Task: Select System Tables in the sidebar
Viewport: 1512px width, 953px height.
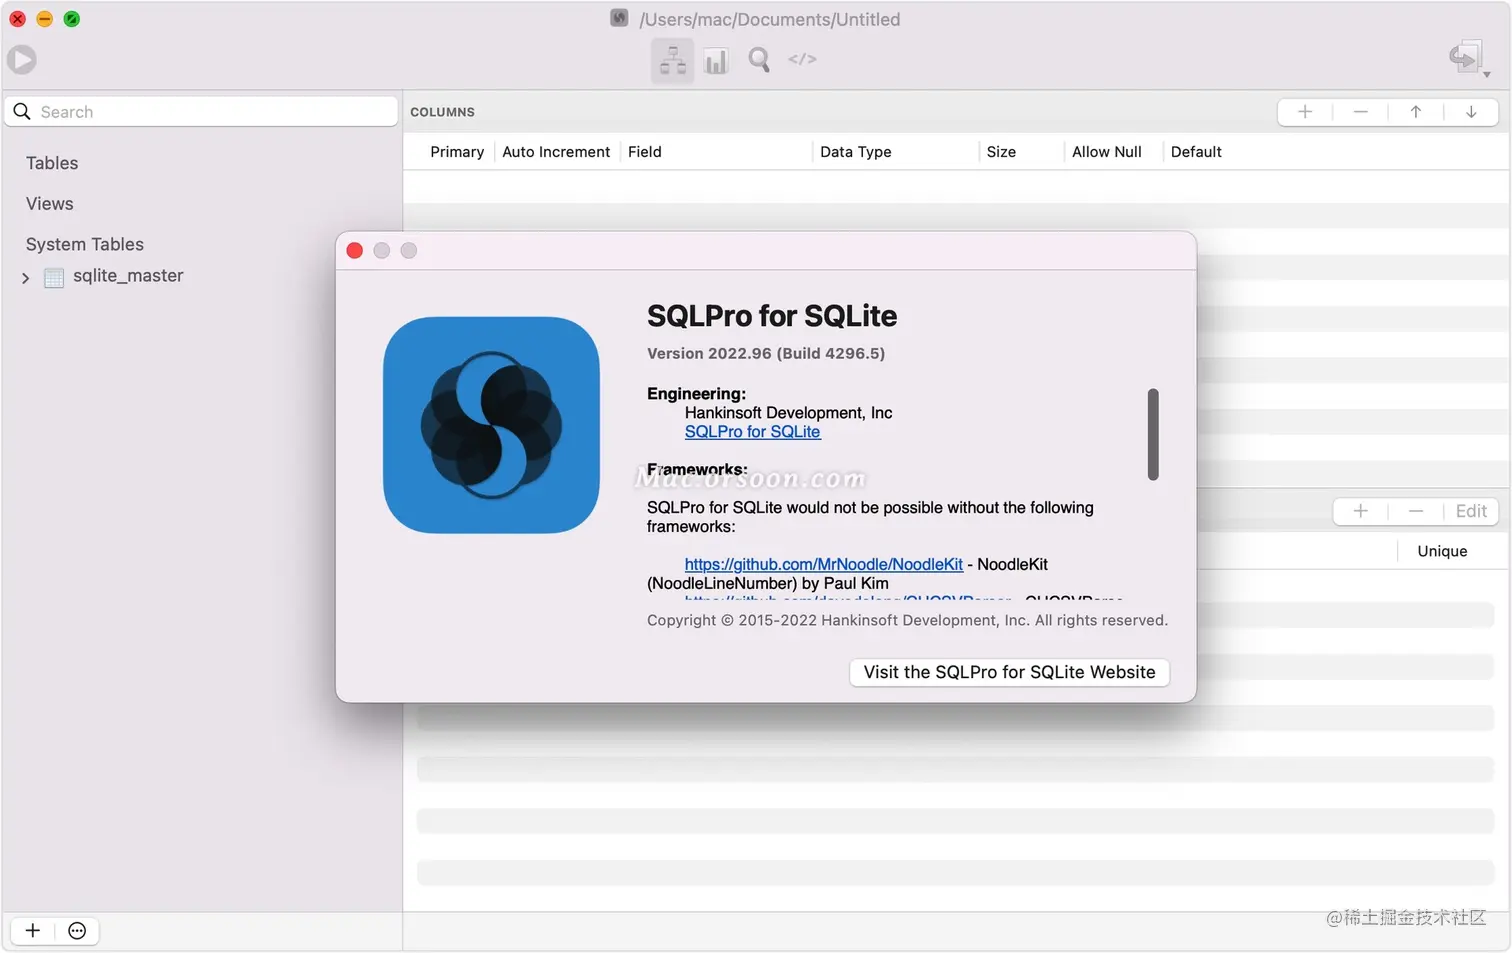Action: (x=85, y=244)
